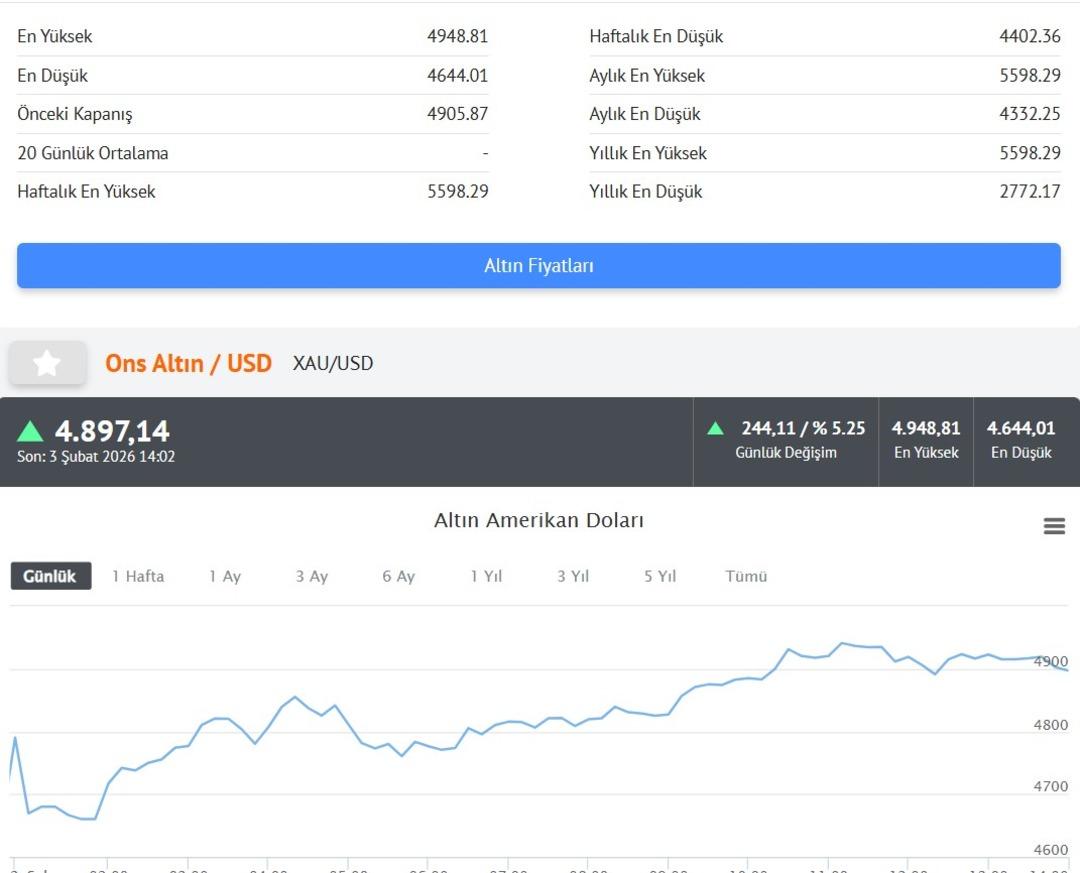
Task: Show the 3 Ay range
Action: [x=312, y=576]
